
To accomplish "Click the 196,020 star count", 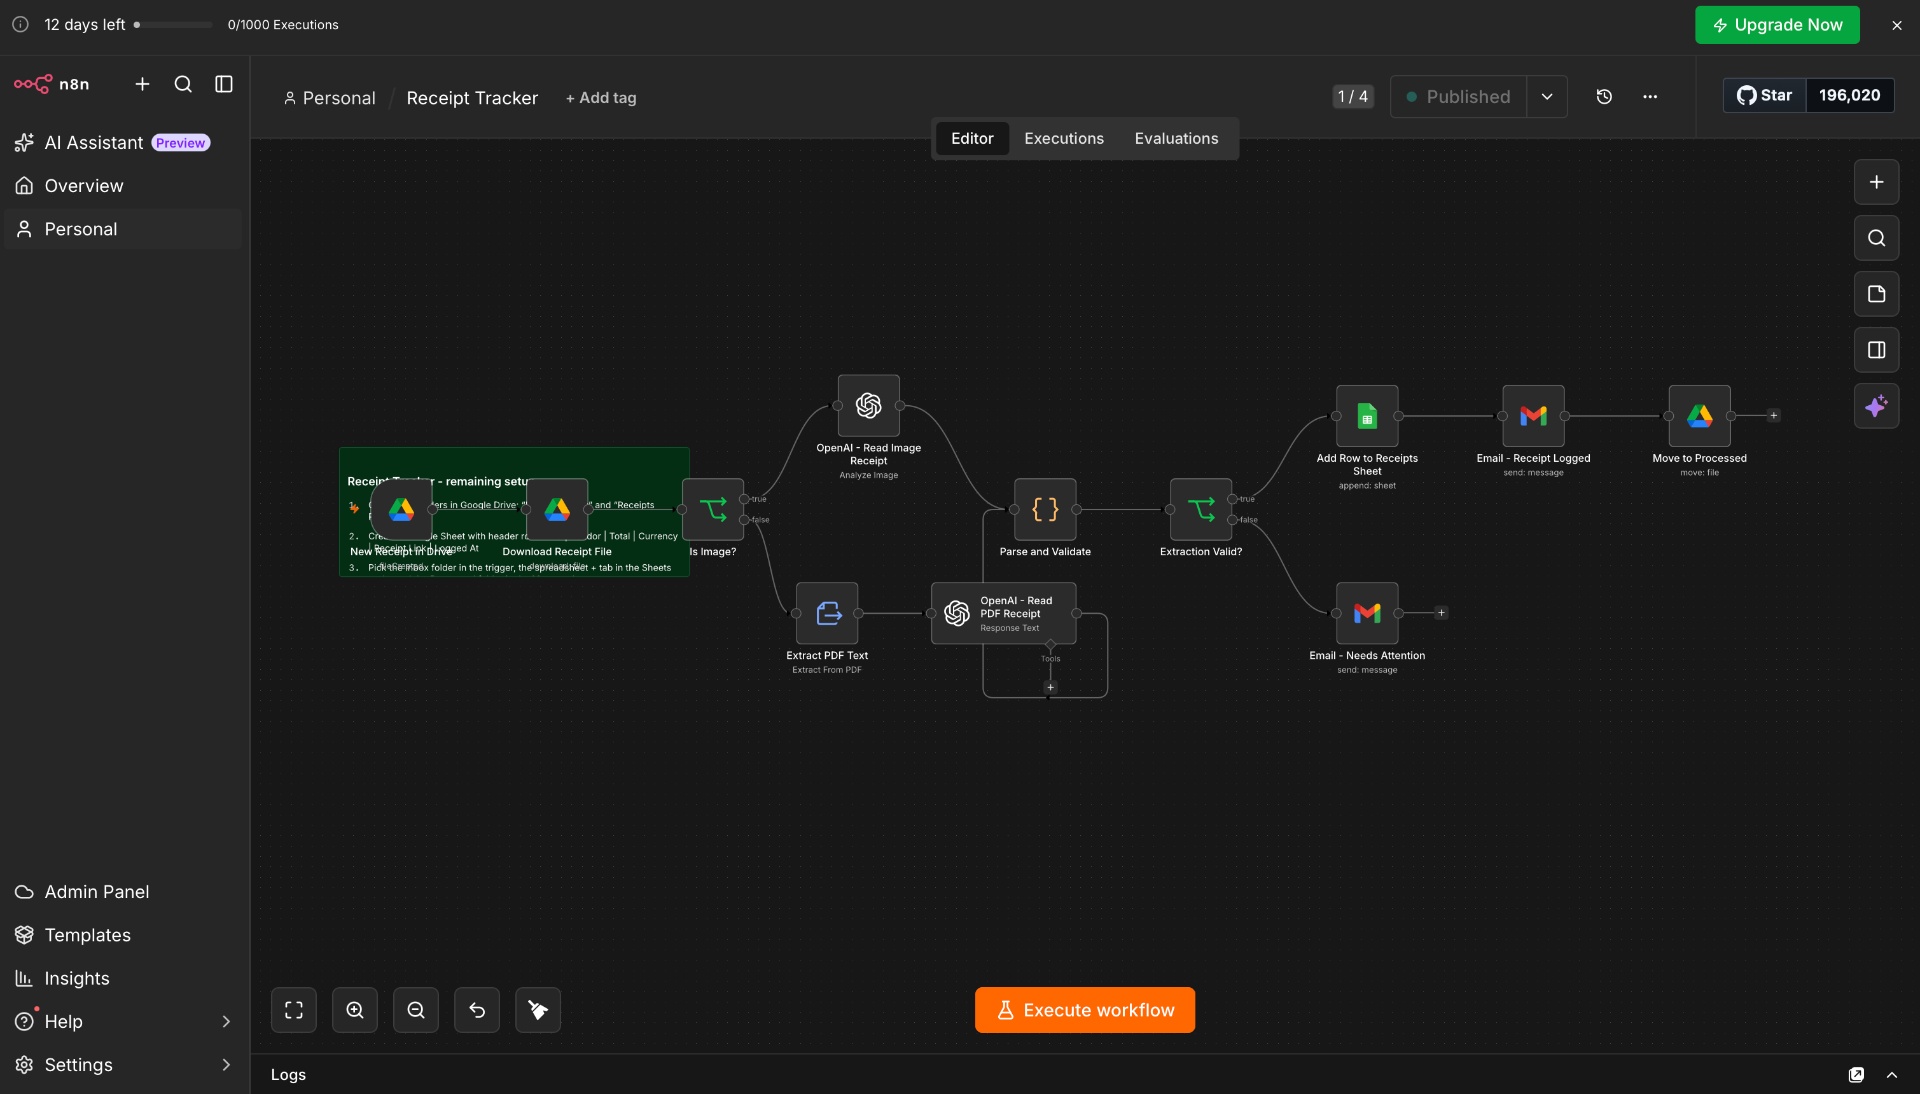I will tap(1850, 95).
